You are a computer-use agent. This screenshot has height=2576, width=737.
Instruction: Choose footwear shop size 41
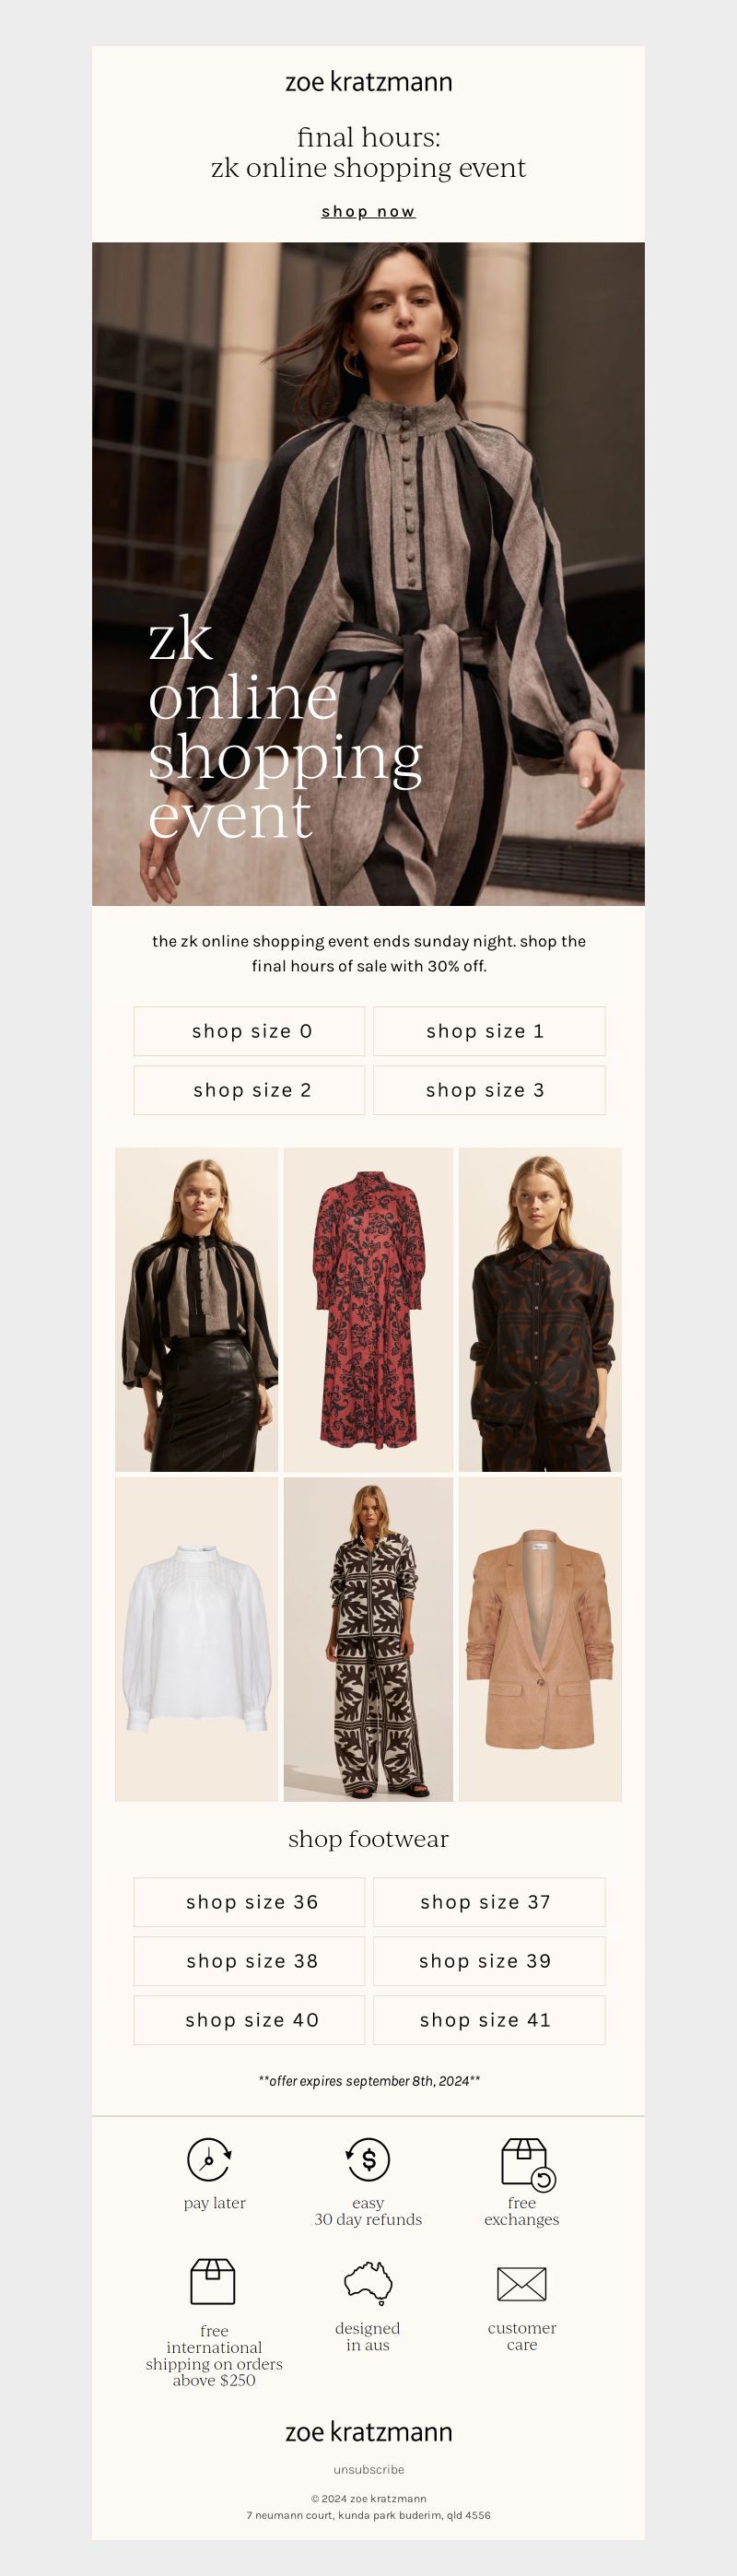[489, 2020]
